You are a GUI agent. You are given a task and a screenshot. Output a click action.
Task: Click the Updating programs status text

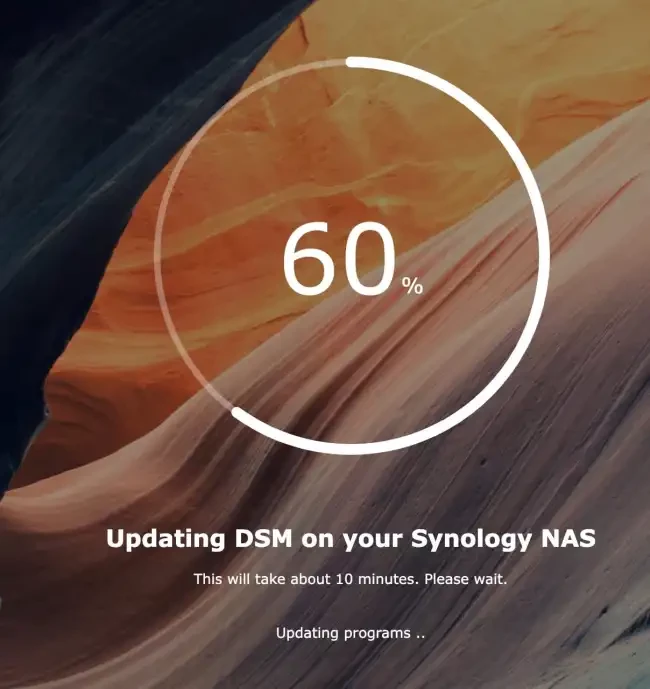point(350,633)
